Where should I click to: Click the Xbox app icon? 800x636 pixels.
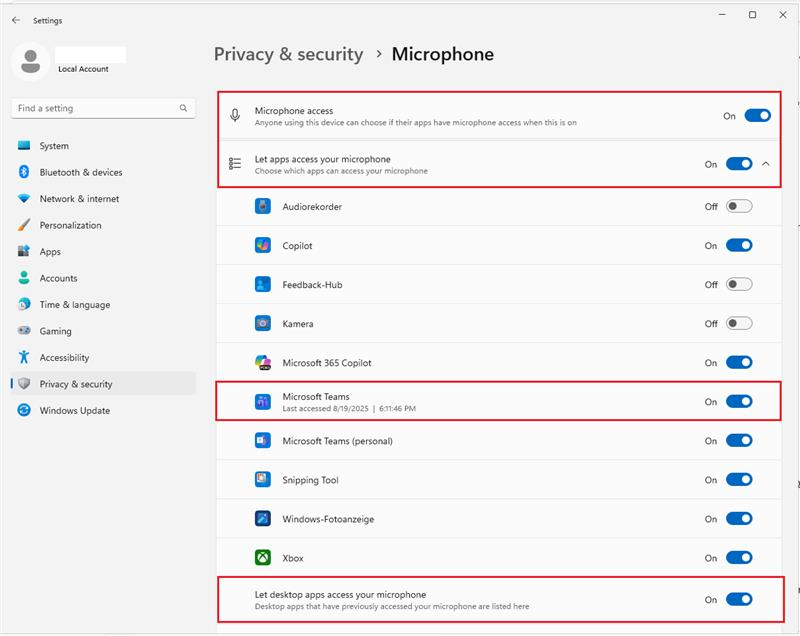[x=263, y=558]
